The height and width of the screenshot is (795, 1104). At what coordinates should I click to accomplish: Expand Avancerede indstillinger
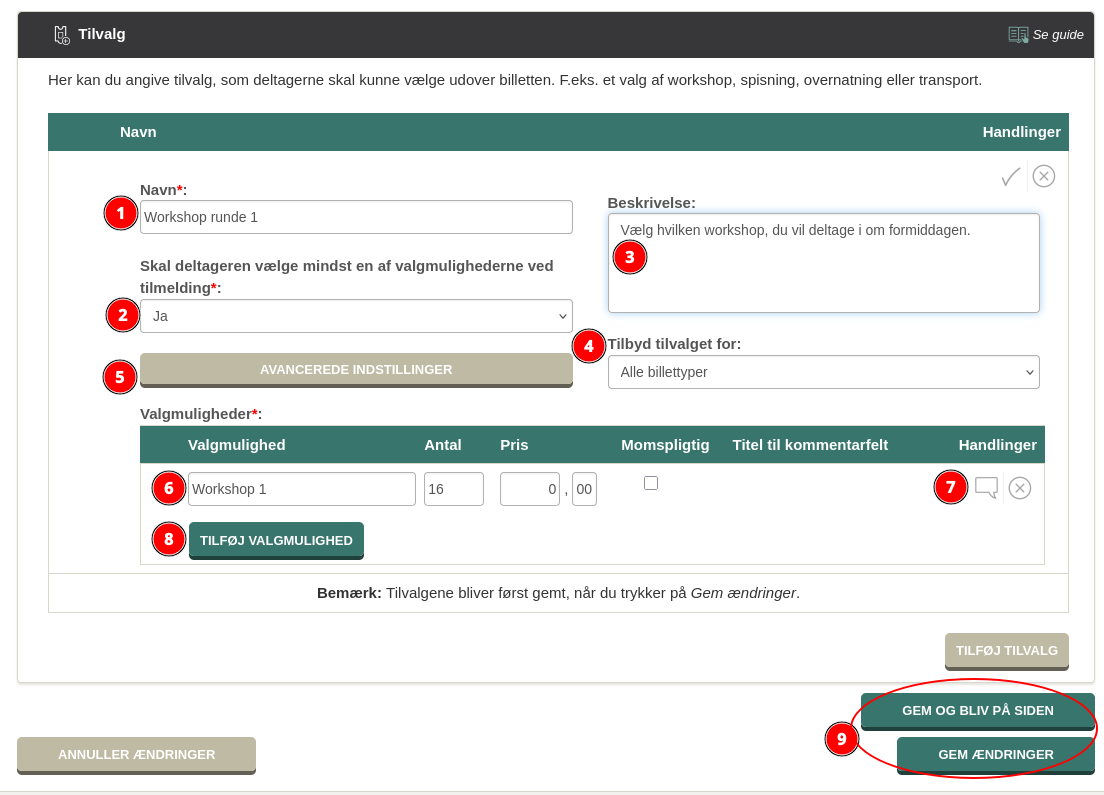356,370
